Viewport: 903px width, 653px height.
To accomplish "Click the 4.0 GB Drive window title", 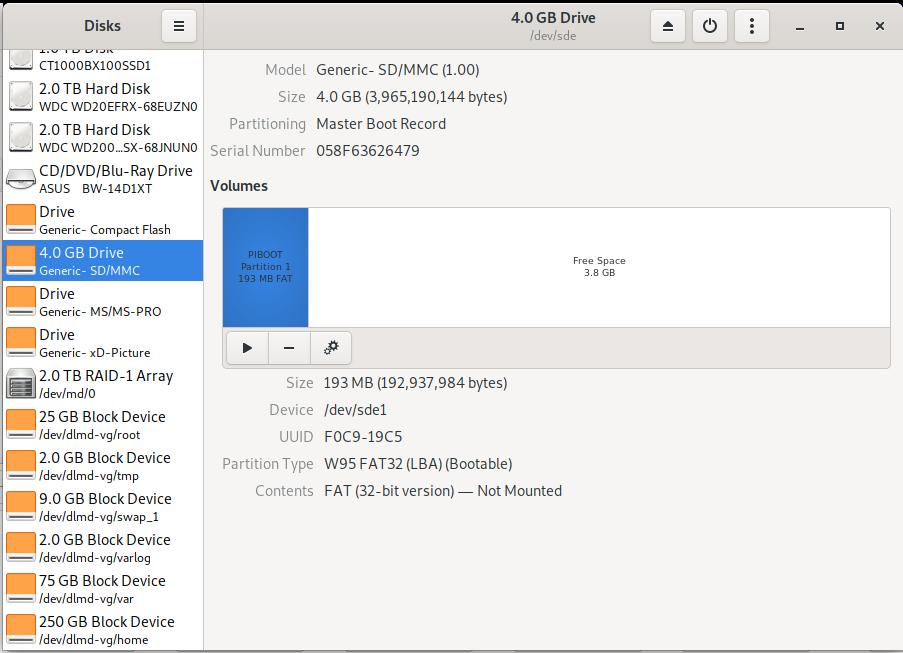I will point(553,18).
